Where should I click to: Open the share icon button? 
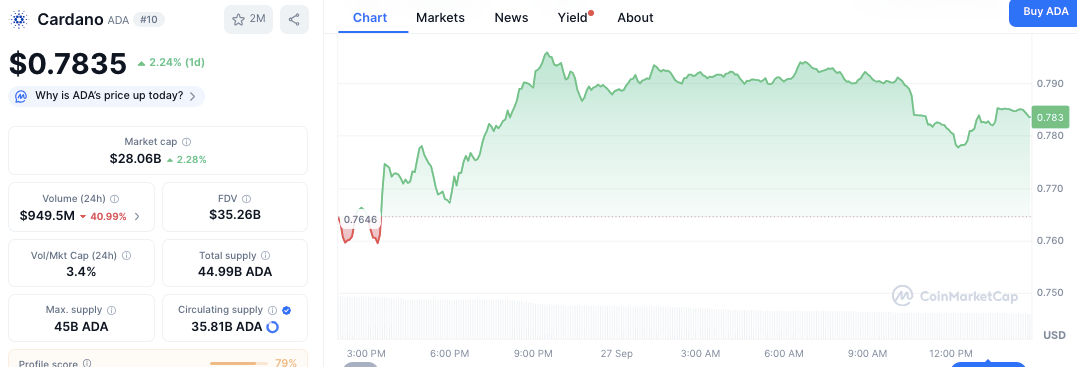coord(294,19)
